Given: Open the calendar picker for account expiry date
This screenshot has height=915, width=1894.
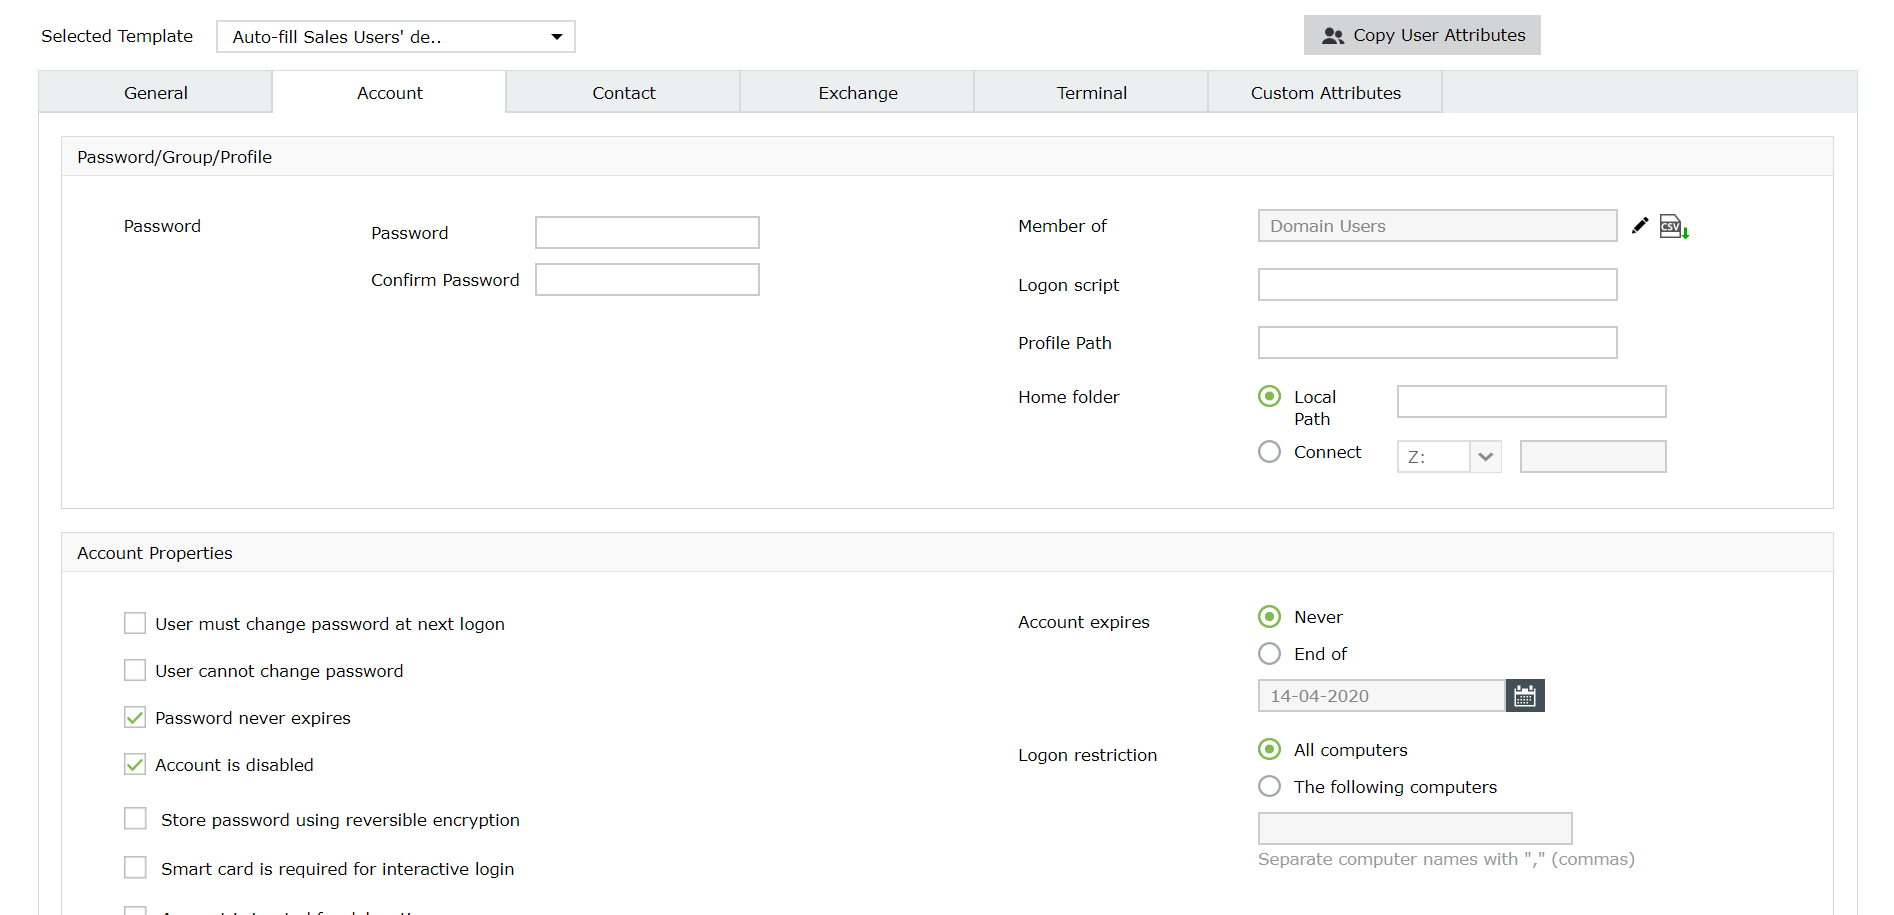Looking at the screenshot, I should point(1524,695).
